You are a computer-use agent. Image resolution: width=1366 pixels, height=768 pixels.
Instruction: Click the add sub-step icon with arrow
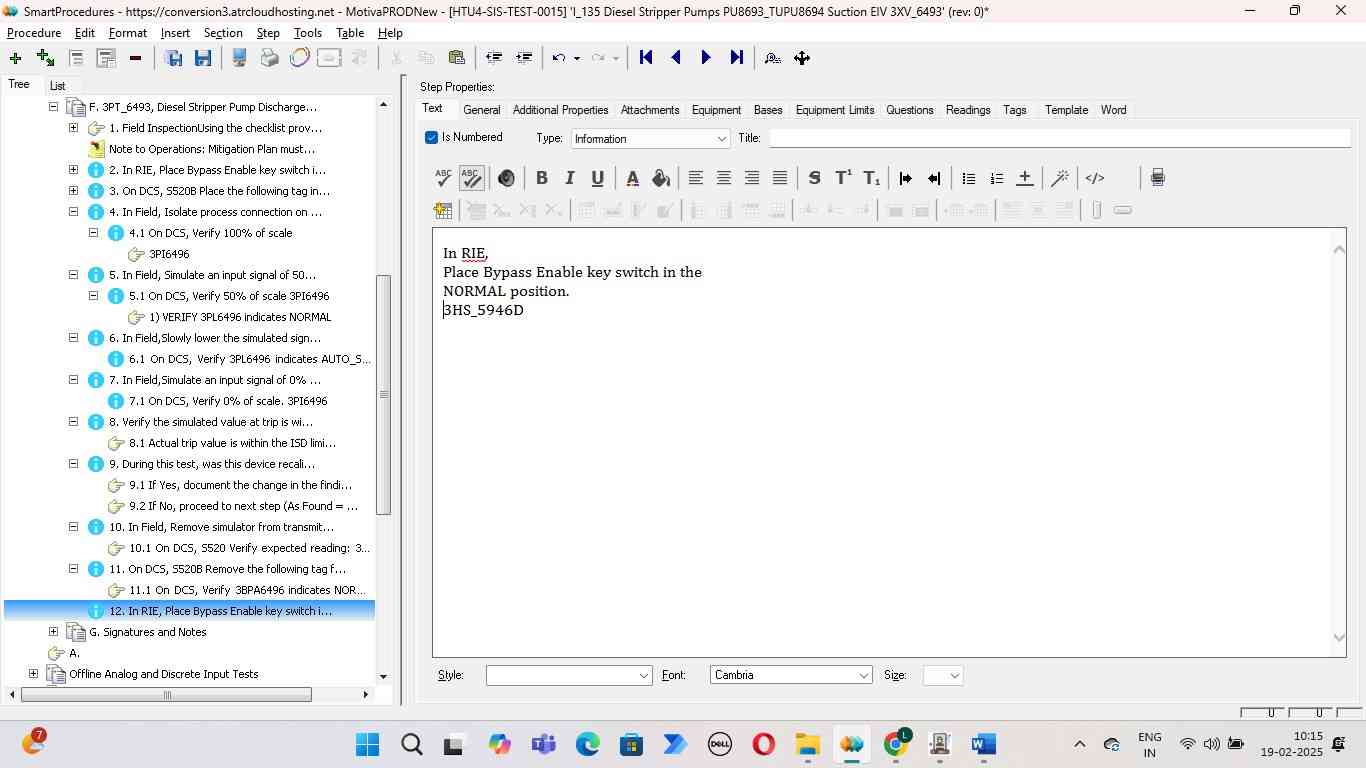click(x=45, y=58)
